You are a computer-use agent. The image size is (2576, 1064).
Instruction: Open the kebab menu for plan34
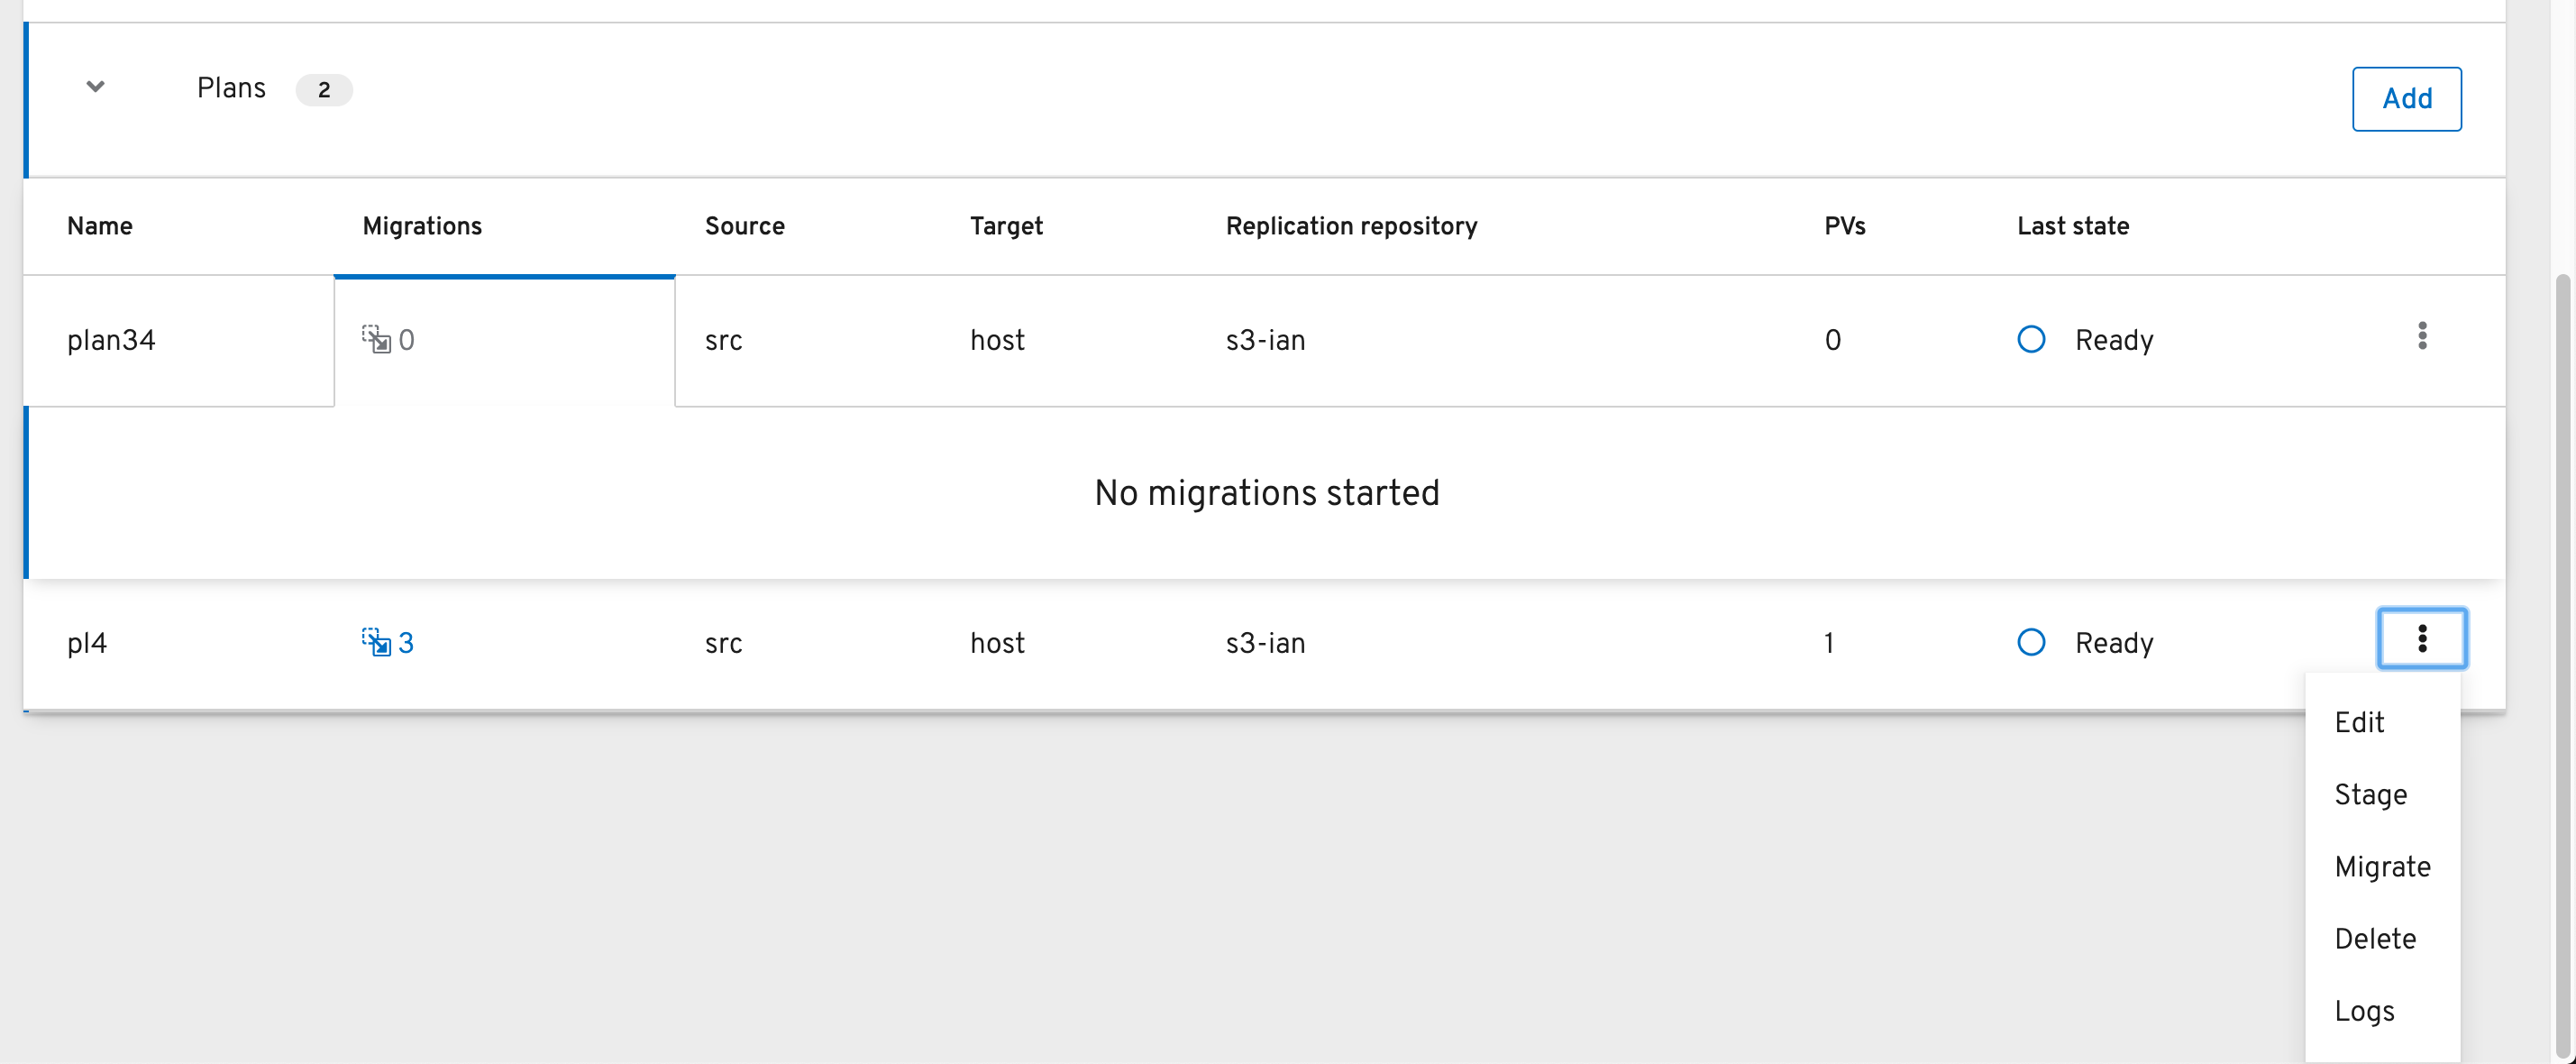pyautogui.click(x=2422, y=338)
